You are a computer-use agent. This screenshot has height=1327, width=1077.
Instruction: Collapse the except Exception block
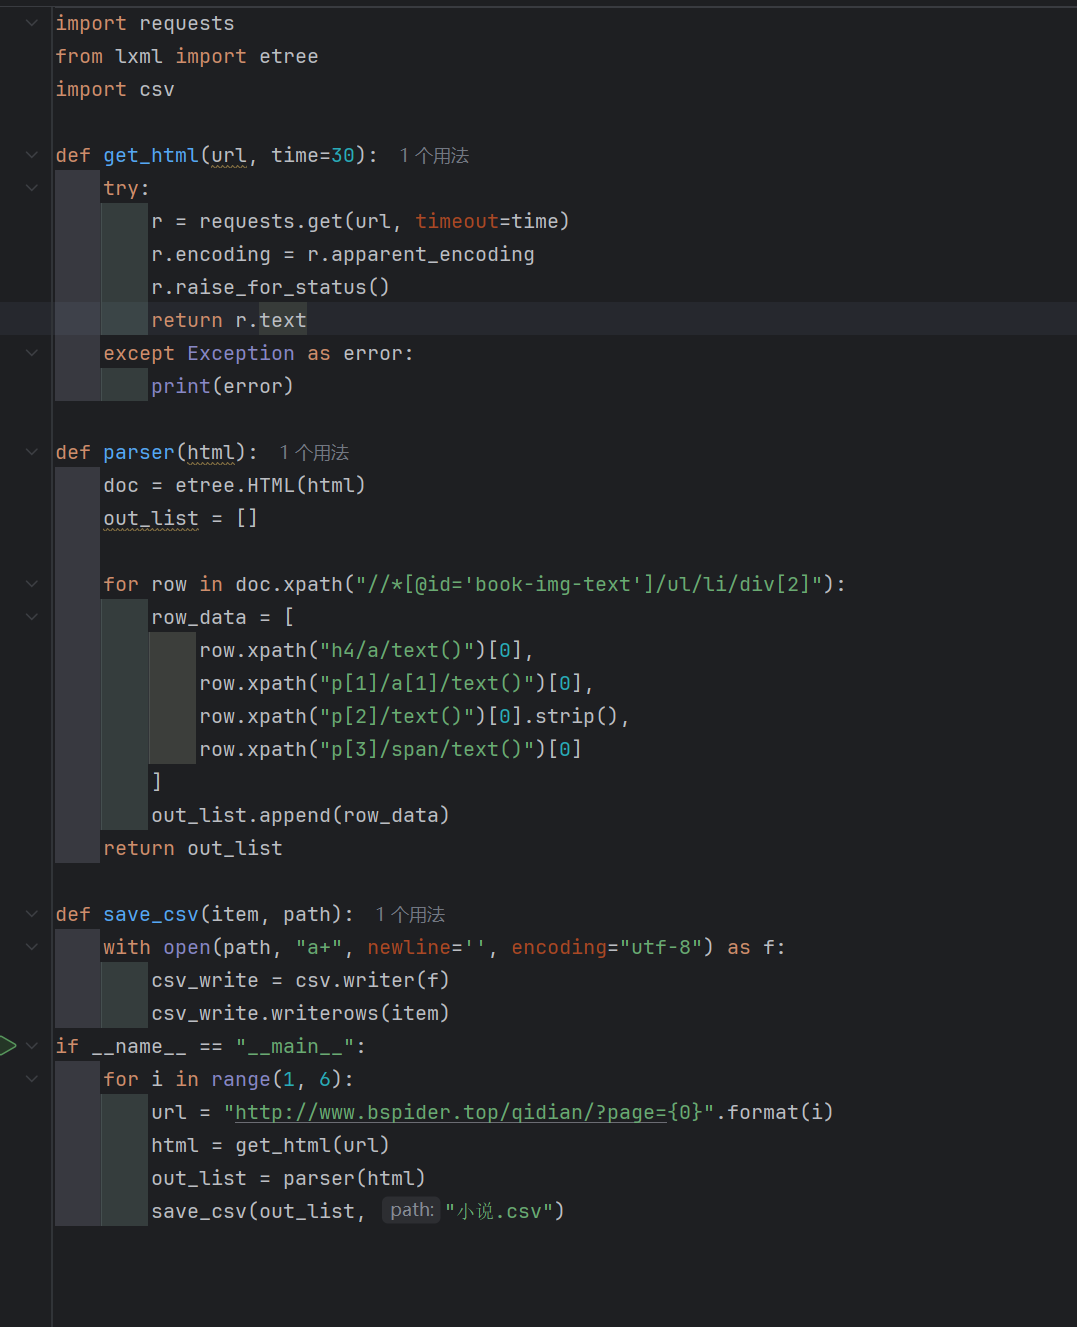(x=31, y=352)
